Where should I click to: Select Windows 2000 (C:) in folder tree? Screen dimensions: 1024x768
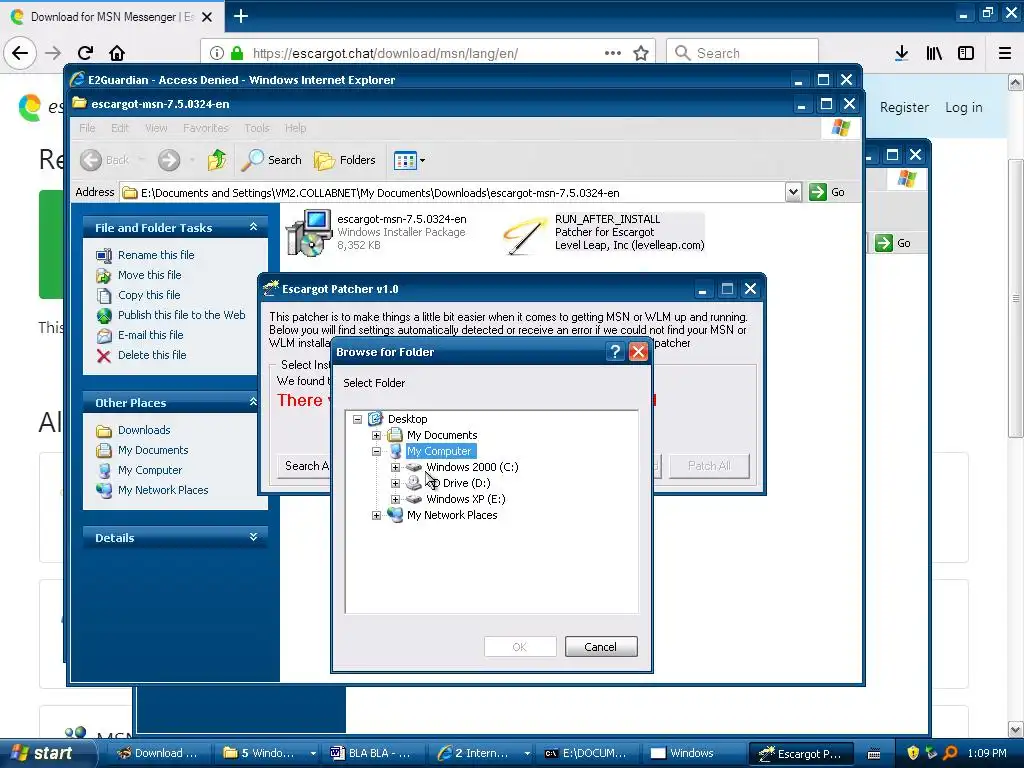coord(472,468)
